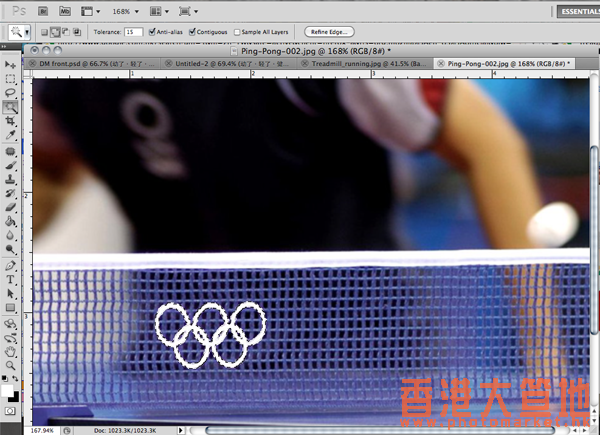The image size is (600, 435).
Task: Close the Treadmill_running.jpg tab
Action: (x=305, y=64)
